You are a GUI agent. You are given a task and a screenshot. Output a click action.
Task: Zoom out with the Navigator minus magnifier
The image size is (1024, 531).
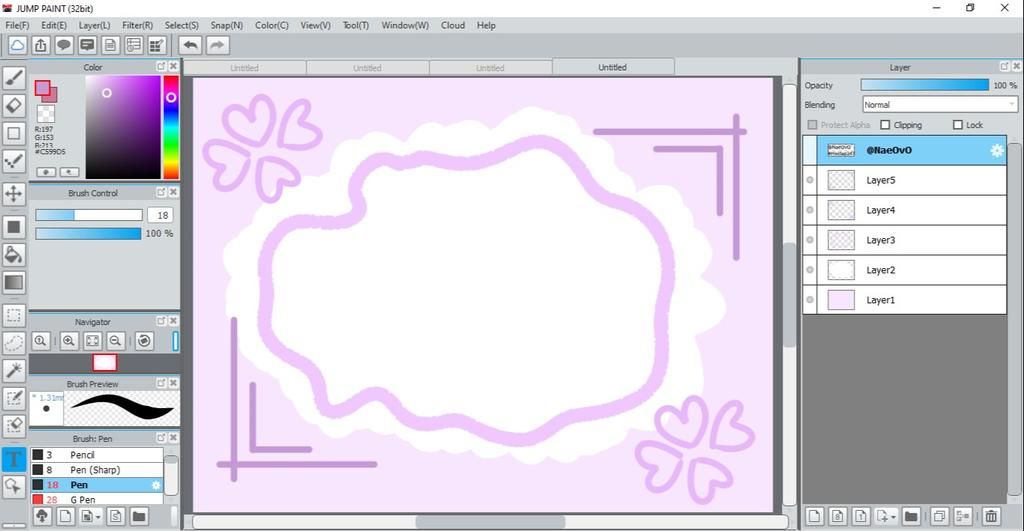click(x=116, y=341)
